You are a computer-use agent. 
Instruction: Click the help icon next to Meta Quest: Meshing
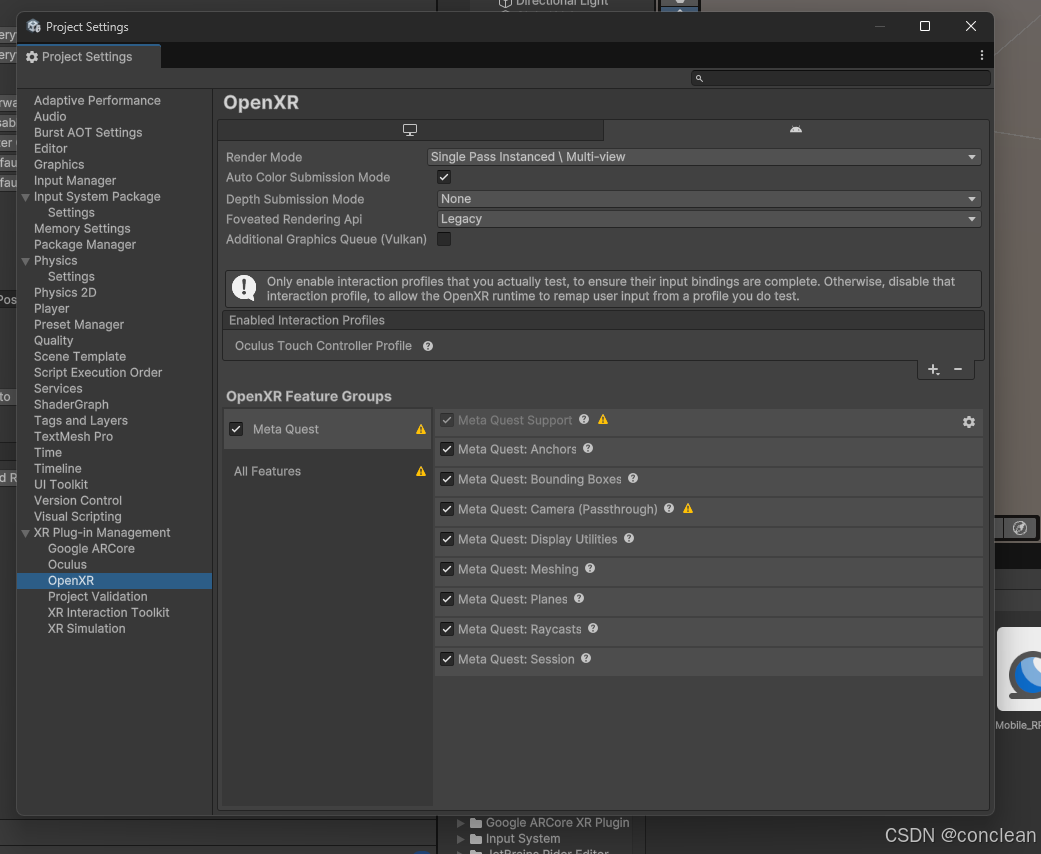click(589, 569)
